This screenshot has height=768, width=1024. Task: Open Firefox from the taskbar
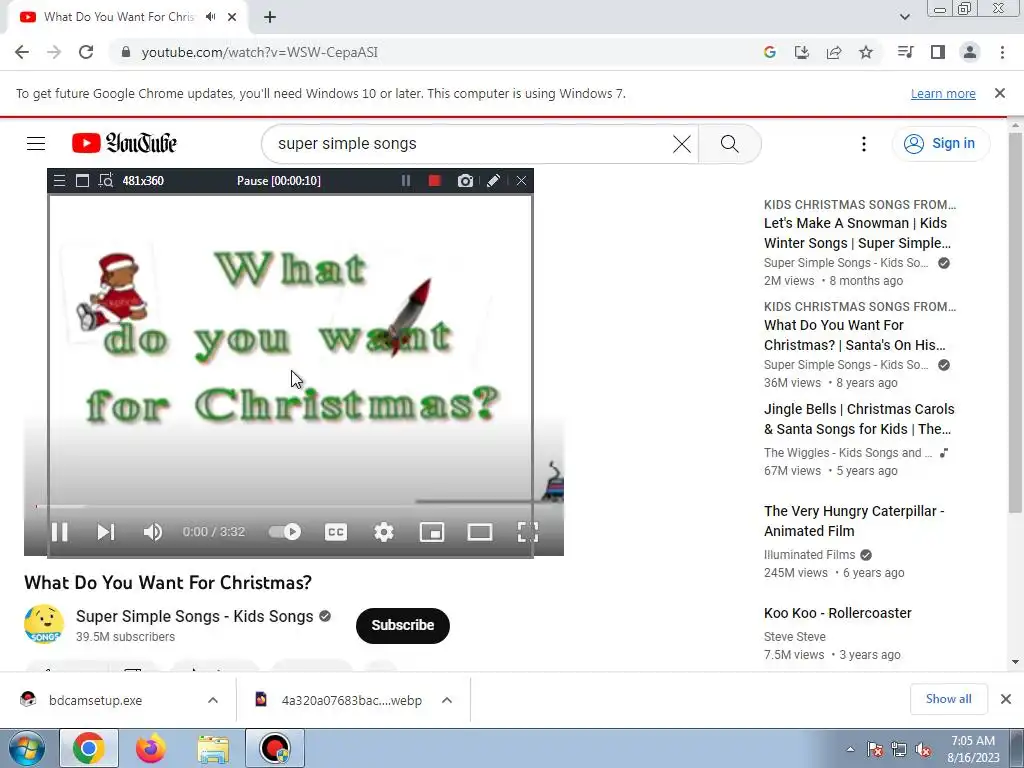151,748
